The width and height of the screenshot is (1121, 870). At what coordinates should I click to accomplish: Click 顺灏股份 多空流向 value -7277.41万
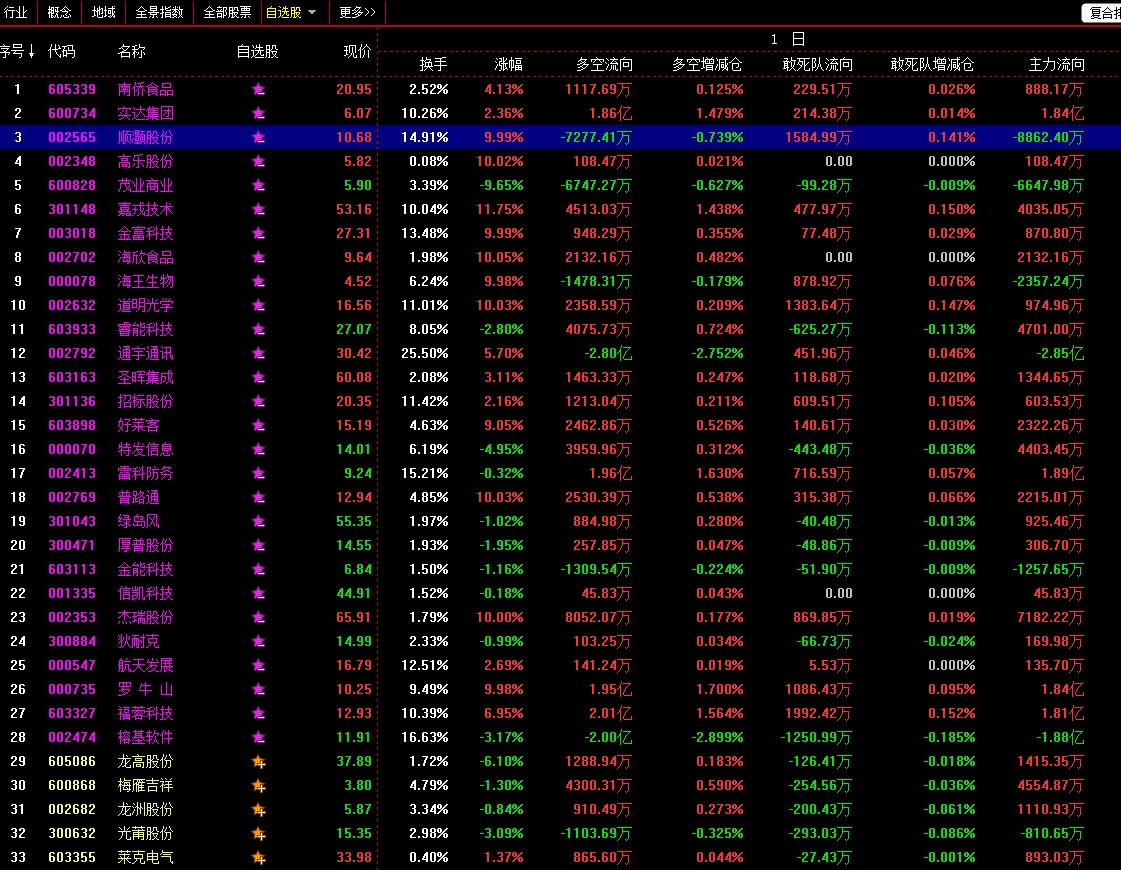point(596,137)
